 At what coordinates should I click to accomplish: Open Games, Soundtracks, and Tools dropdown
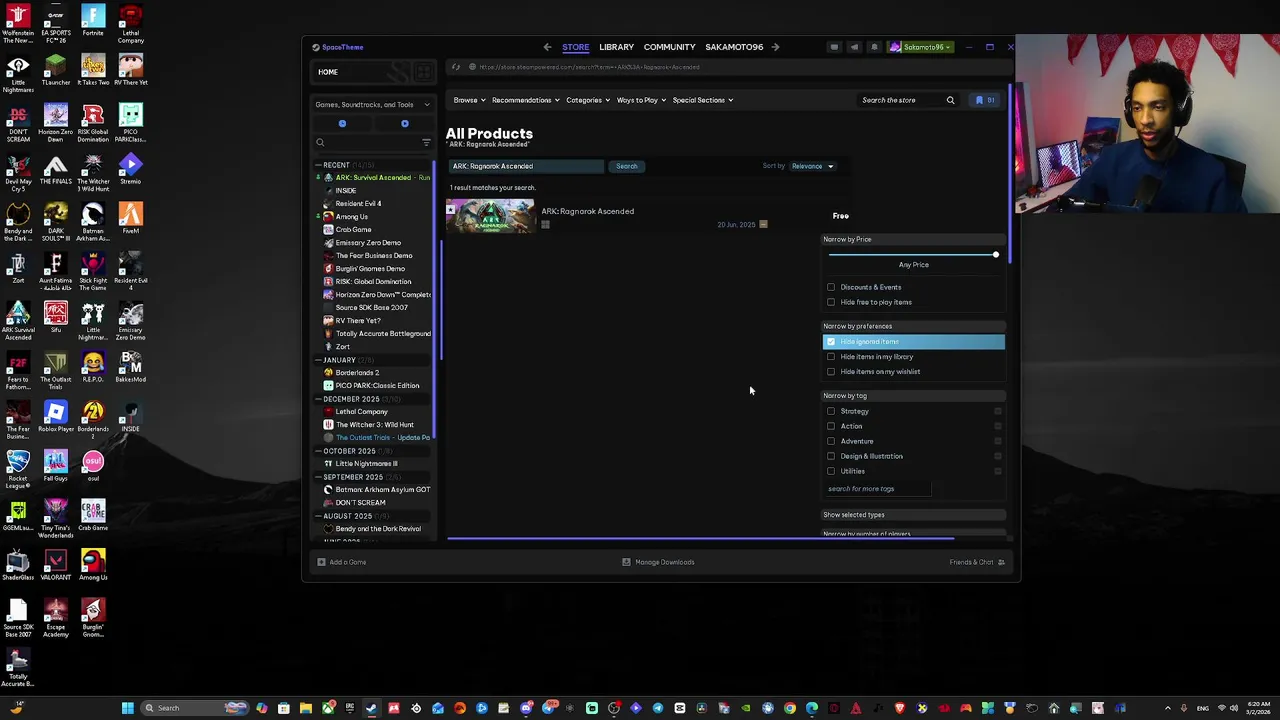point(372,104)
